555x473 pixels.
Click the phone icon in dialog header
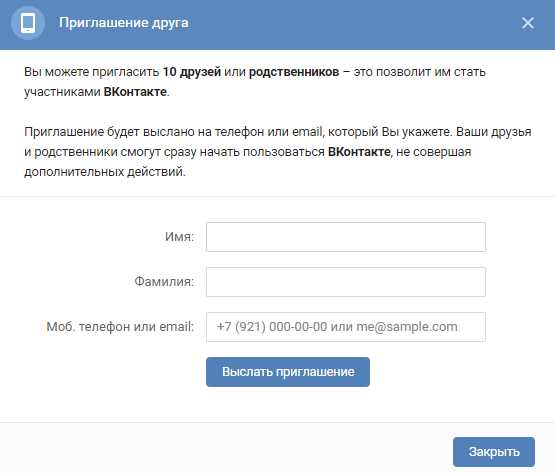pos(28,23)
